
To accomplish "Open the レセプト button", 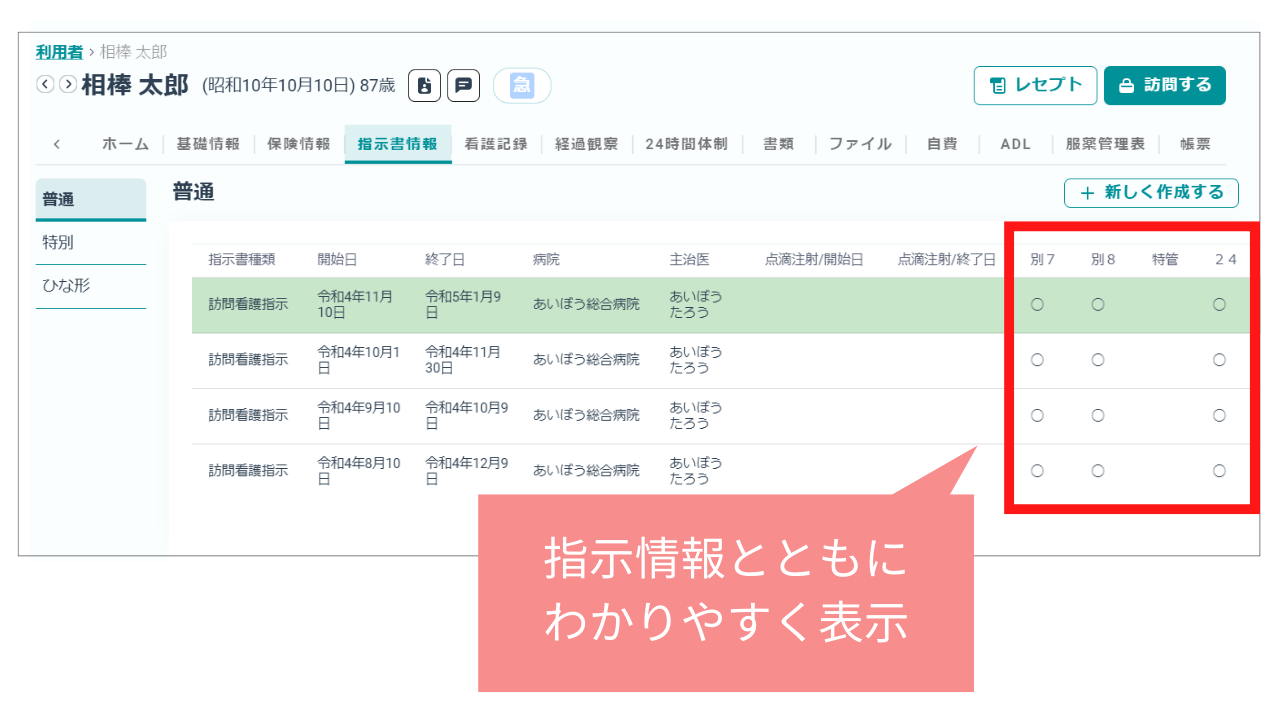I will click(x=1035, y=85).
